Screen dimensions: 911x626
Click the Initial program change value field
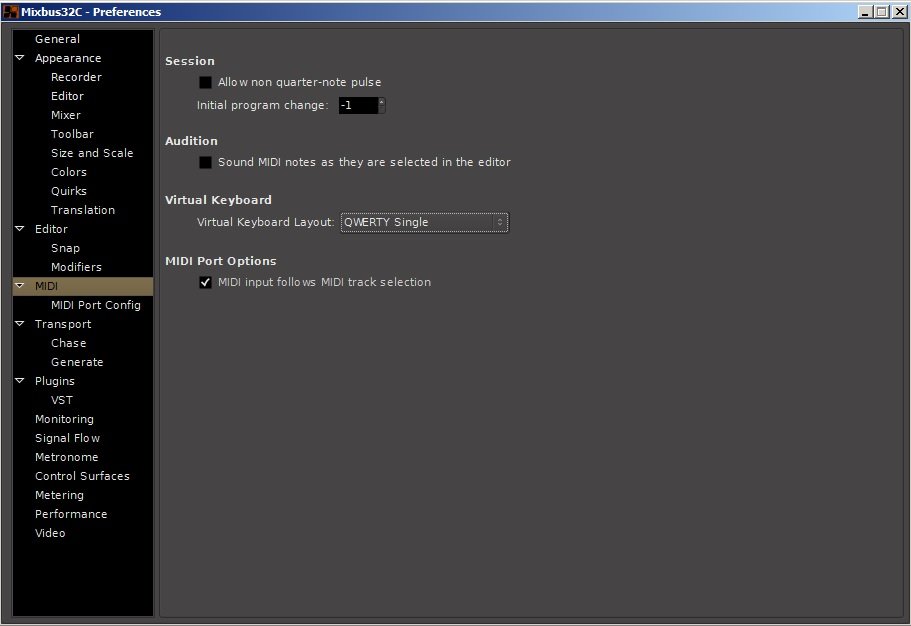click(x=358, y=105)
